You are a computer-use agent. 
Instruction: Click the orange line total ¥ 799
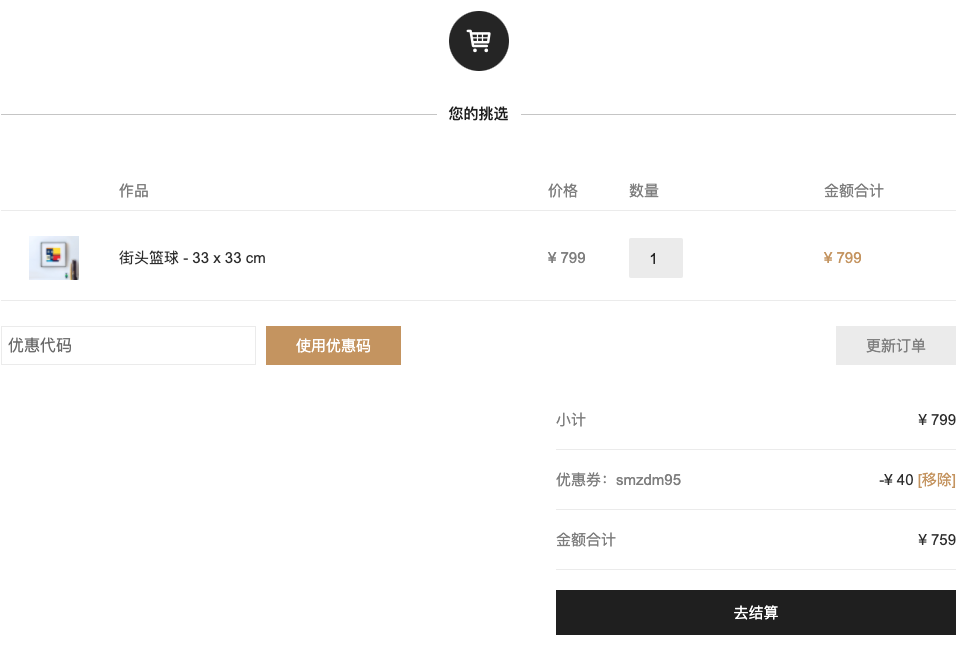pos(842,258)
